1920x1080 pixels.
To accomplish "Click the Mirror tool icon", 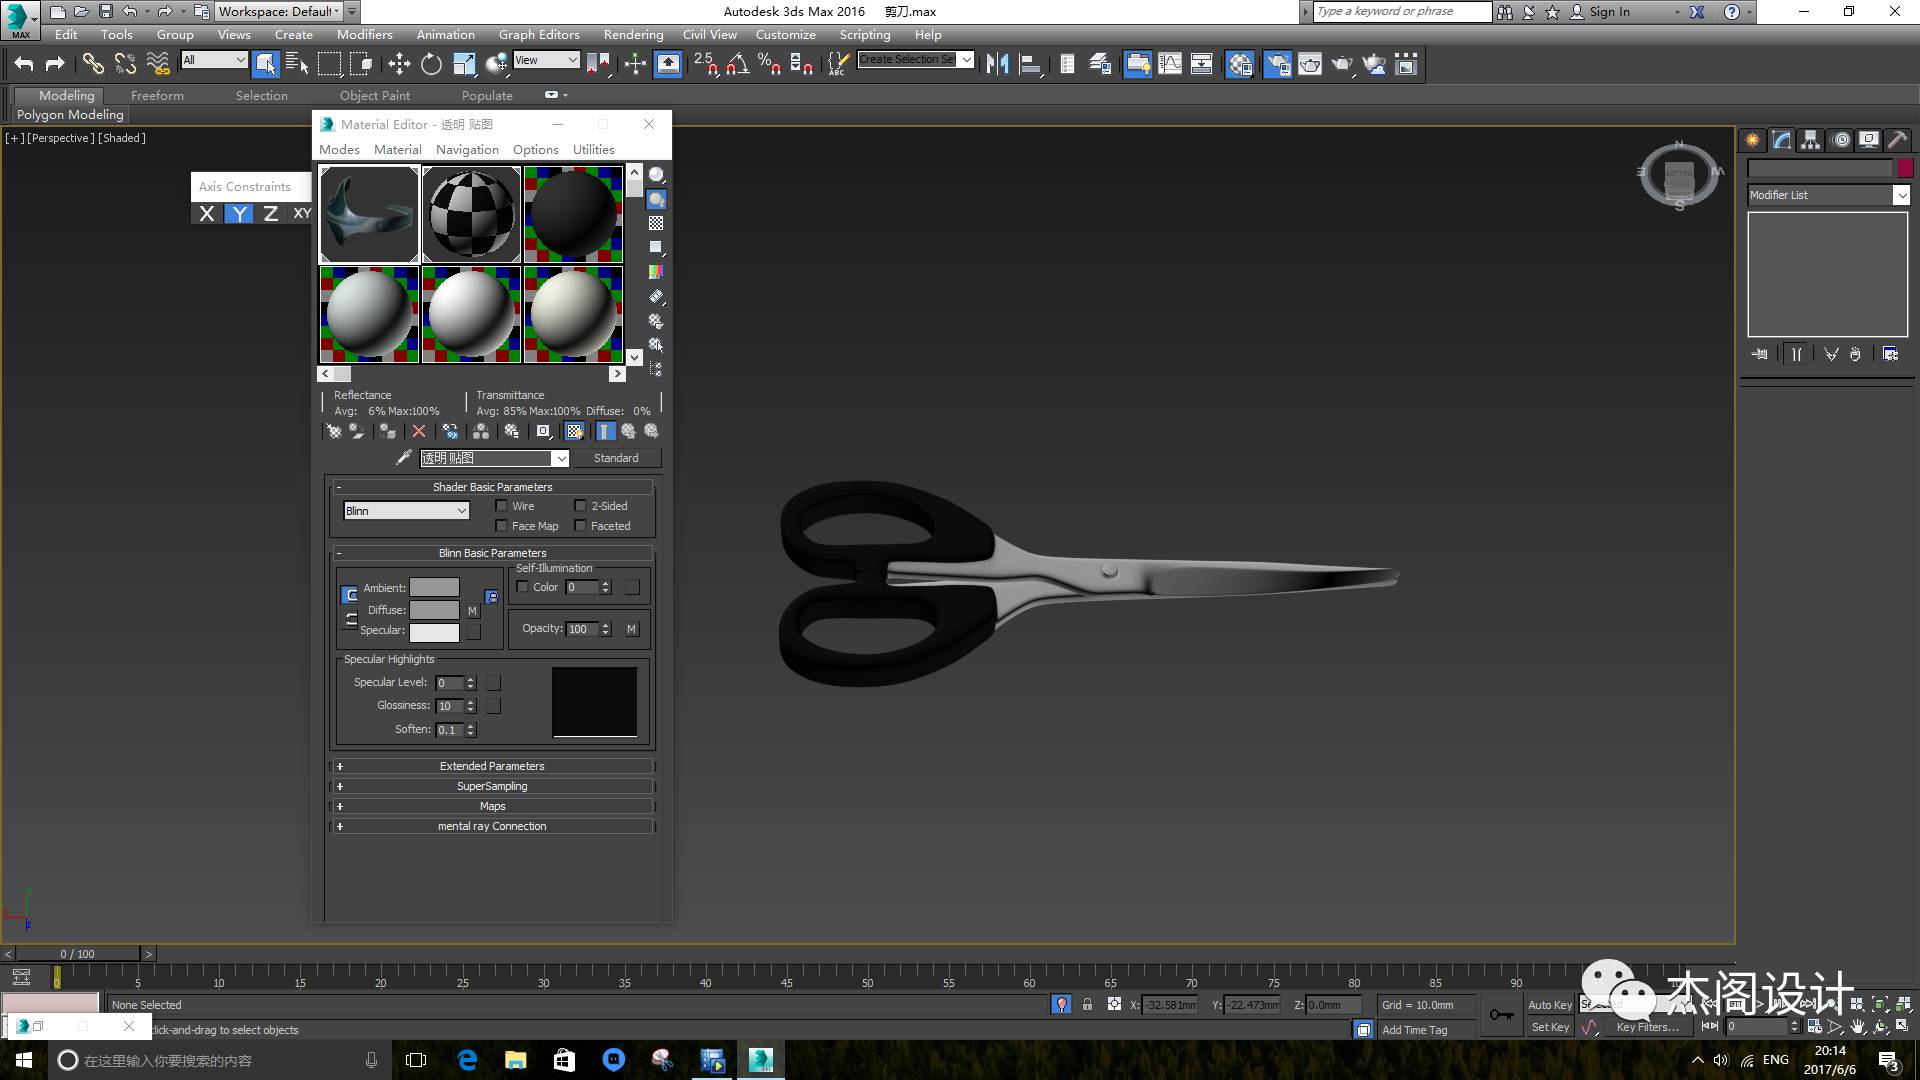I will pos(997,65).
